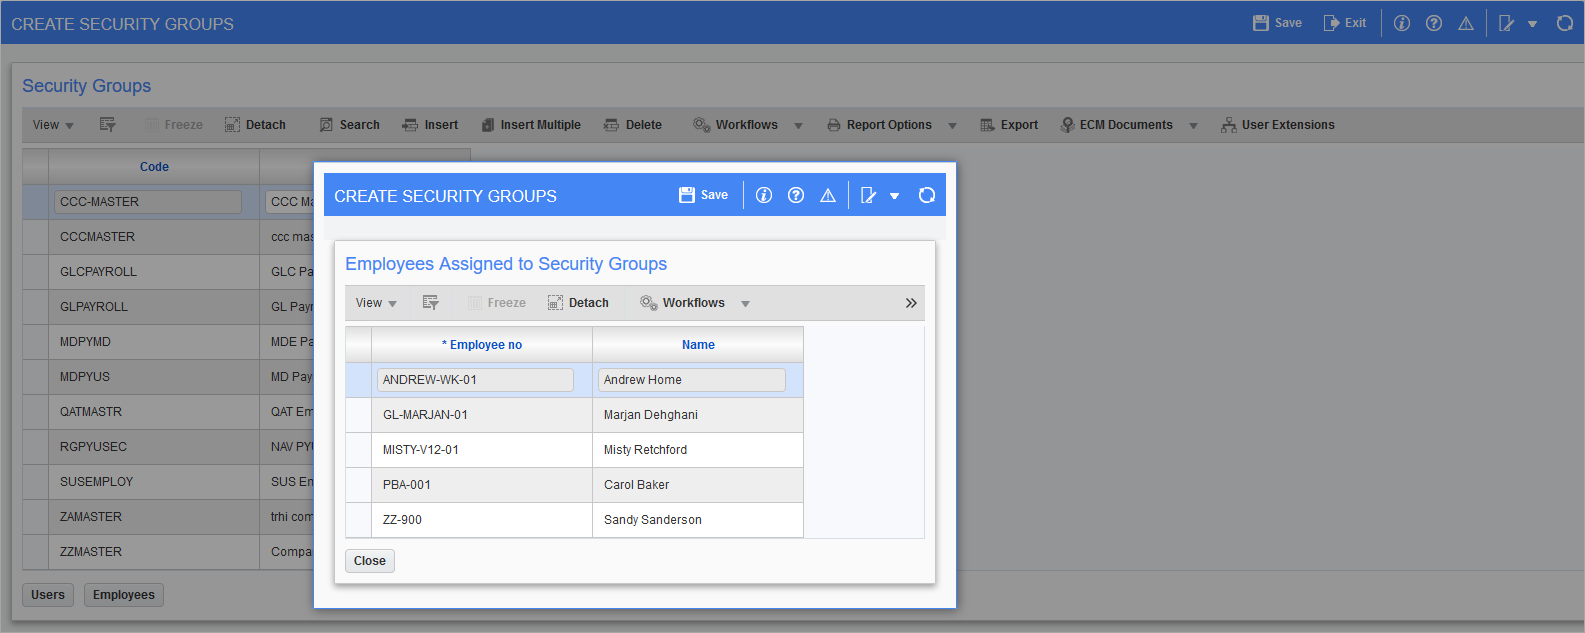Click Freeze in the popup toolbar
Viewport: 1585px width, 633px height.
click(x=497, y=303)
